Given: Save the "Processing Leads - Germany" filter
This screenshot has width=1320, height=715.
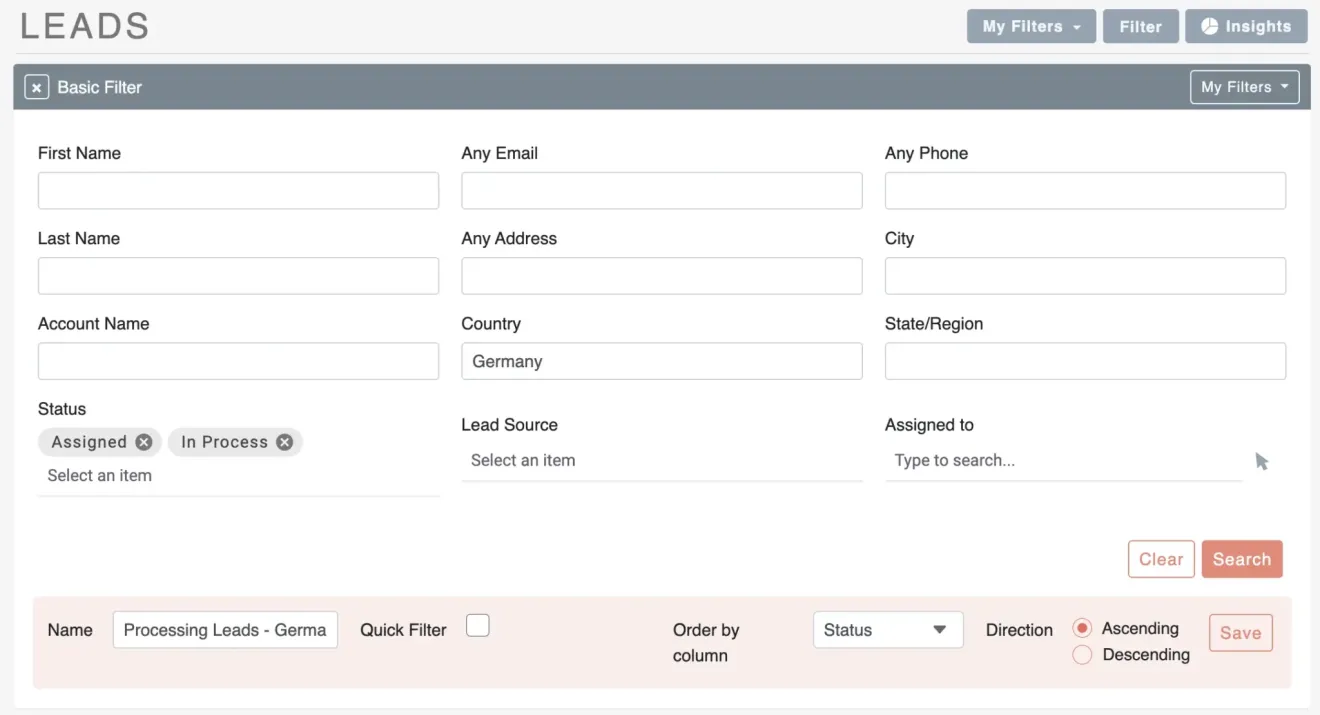Looking at the screenshot, I should (1240, 632).
